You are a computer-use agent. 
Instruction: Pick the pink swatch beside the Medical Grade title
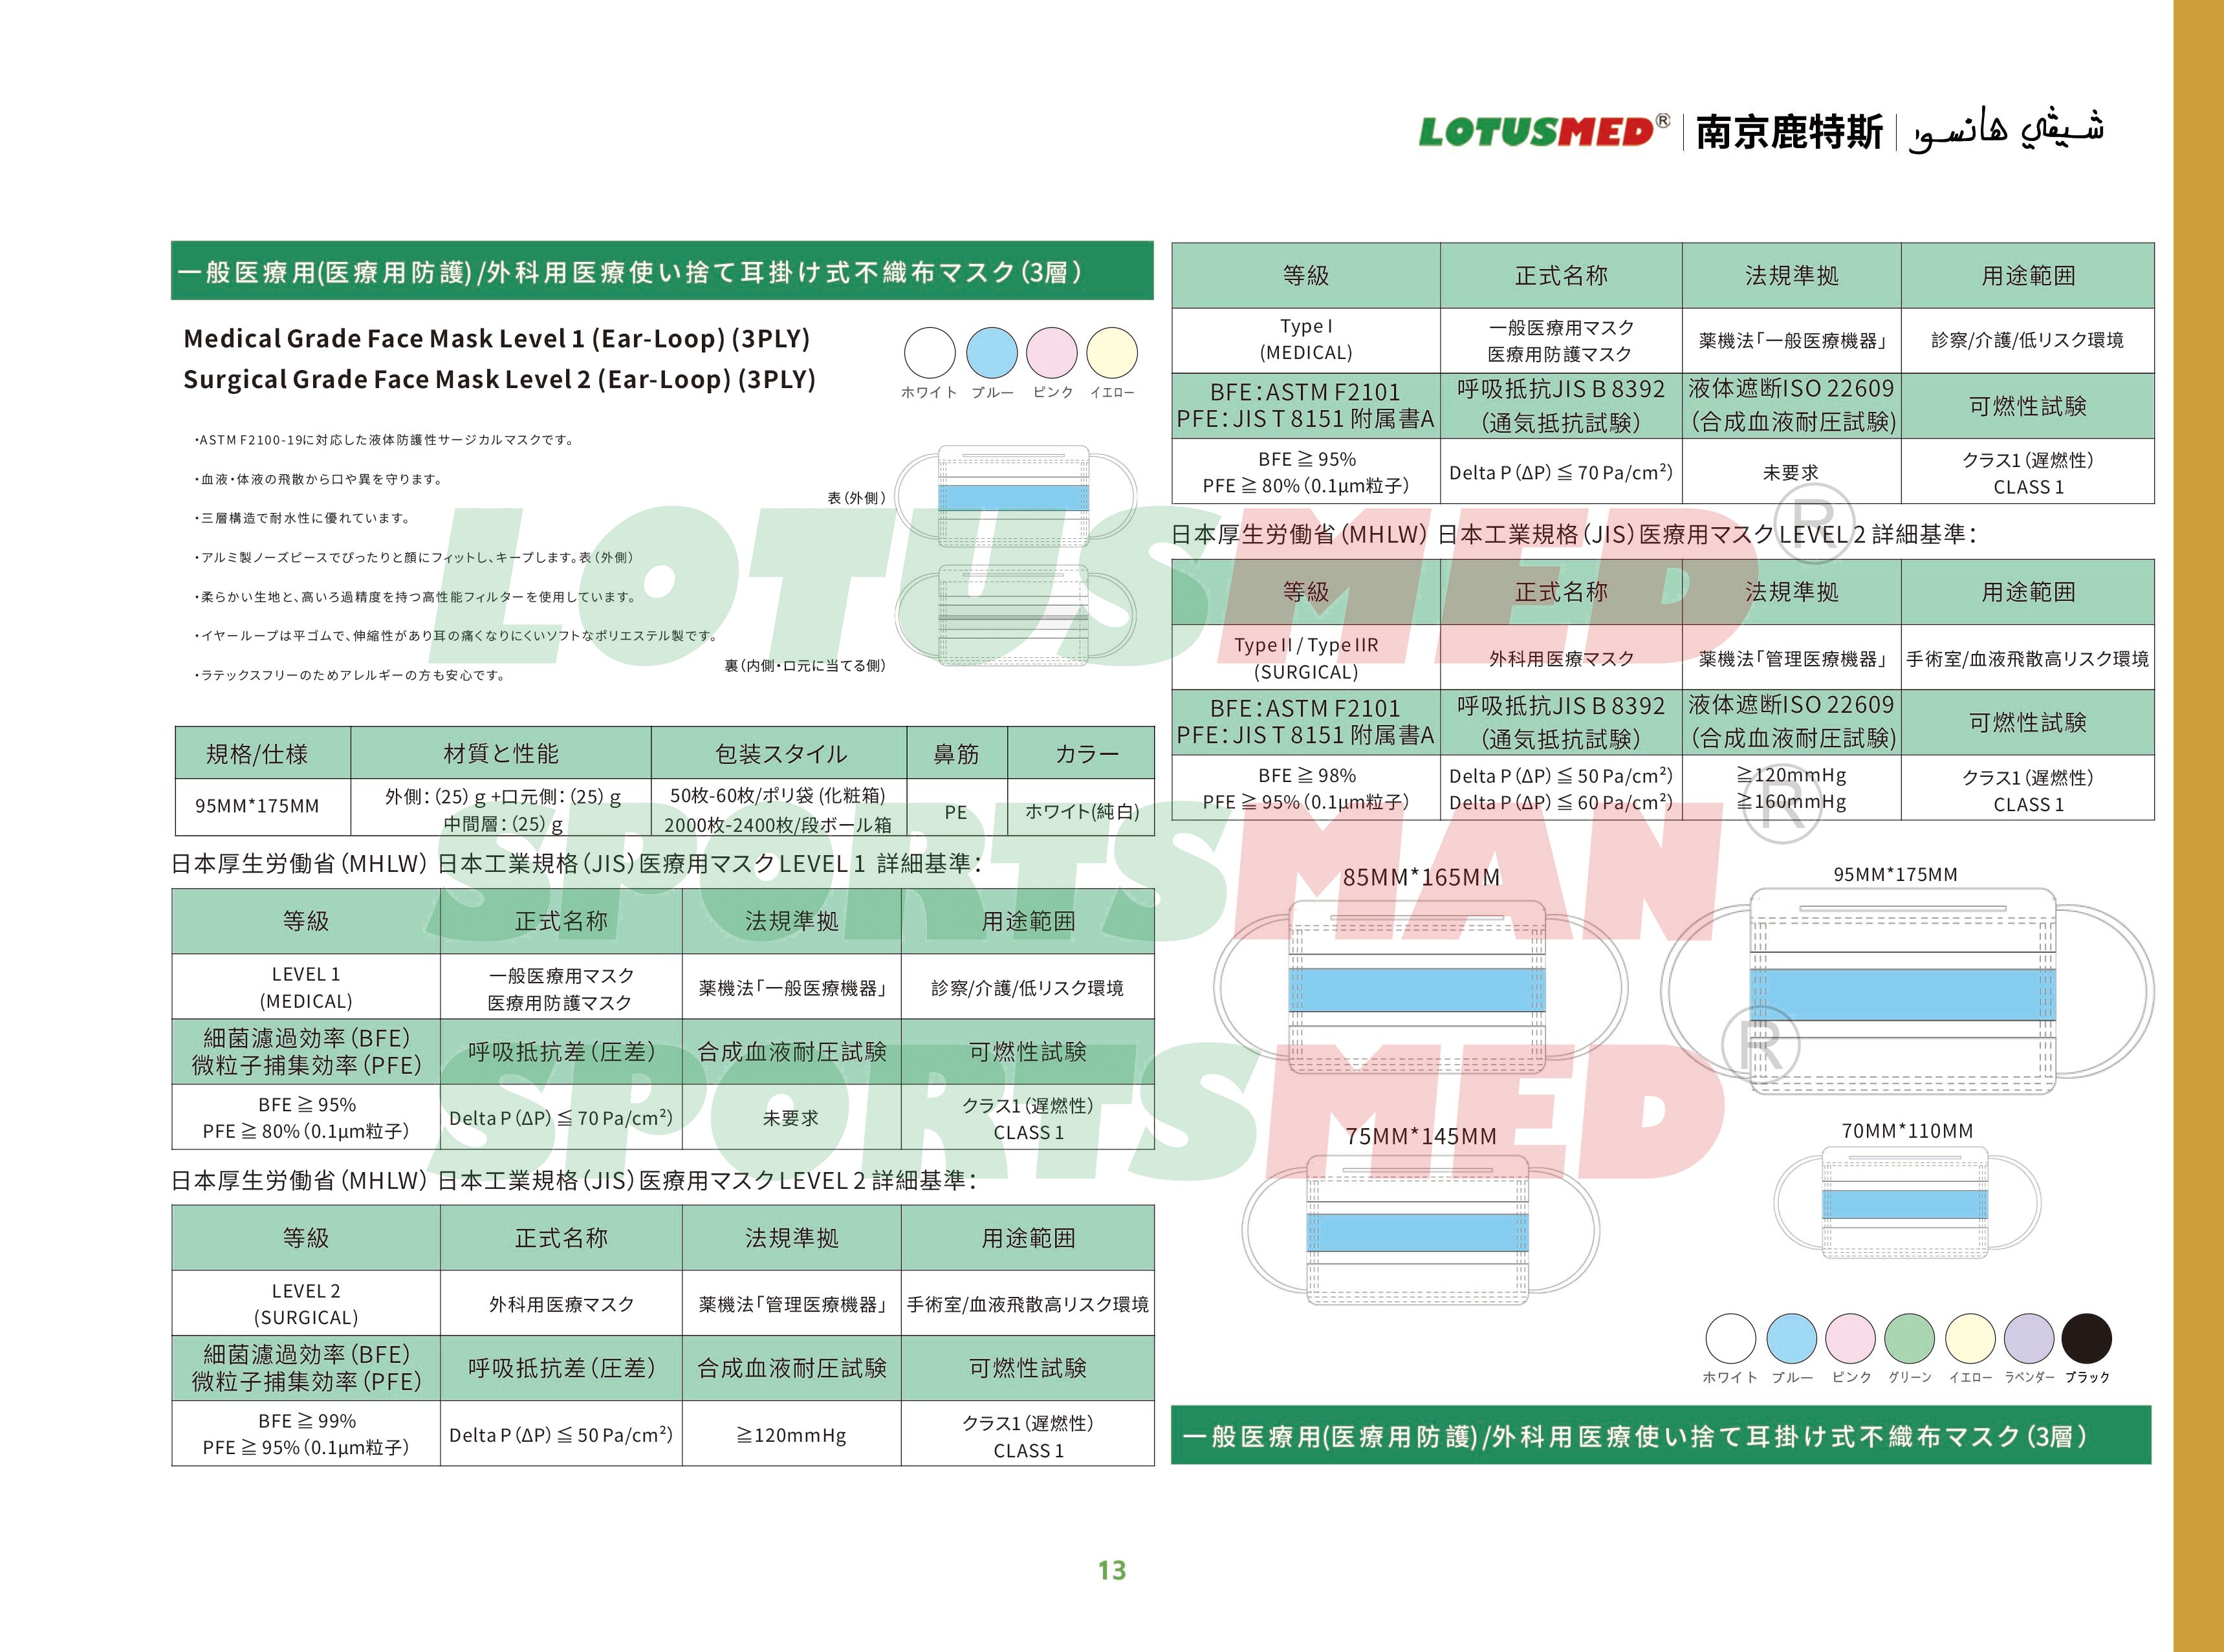click(x=1052, y=353)
